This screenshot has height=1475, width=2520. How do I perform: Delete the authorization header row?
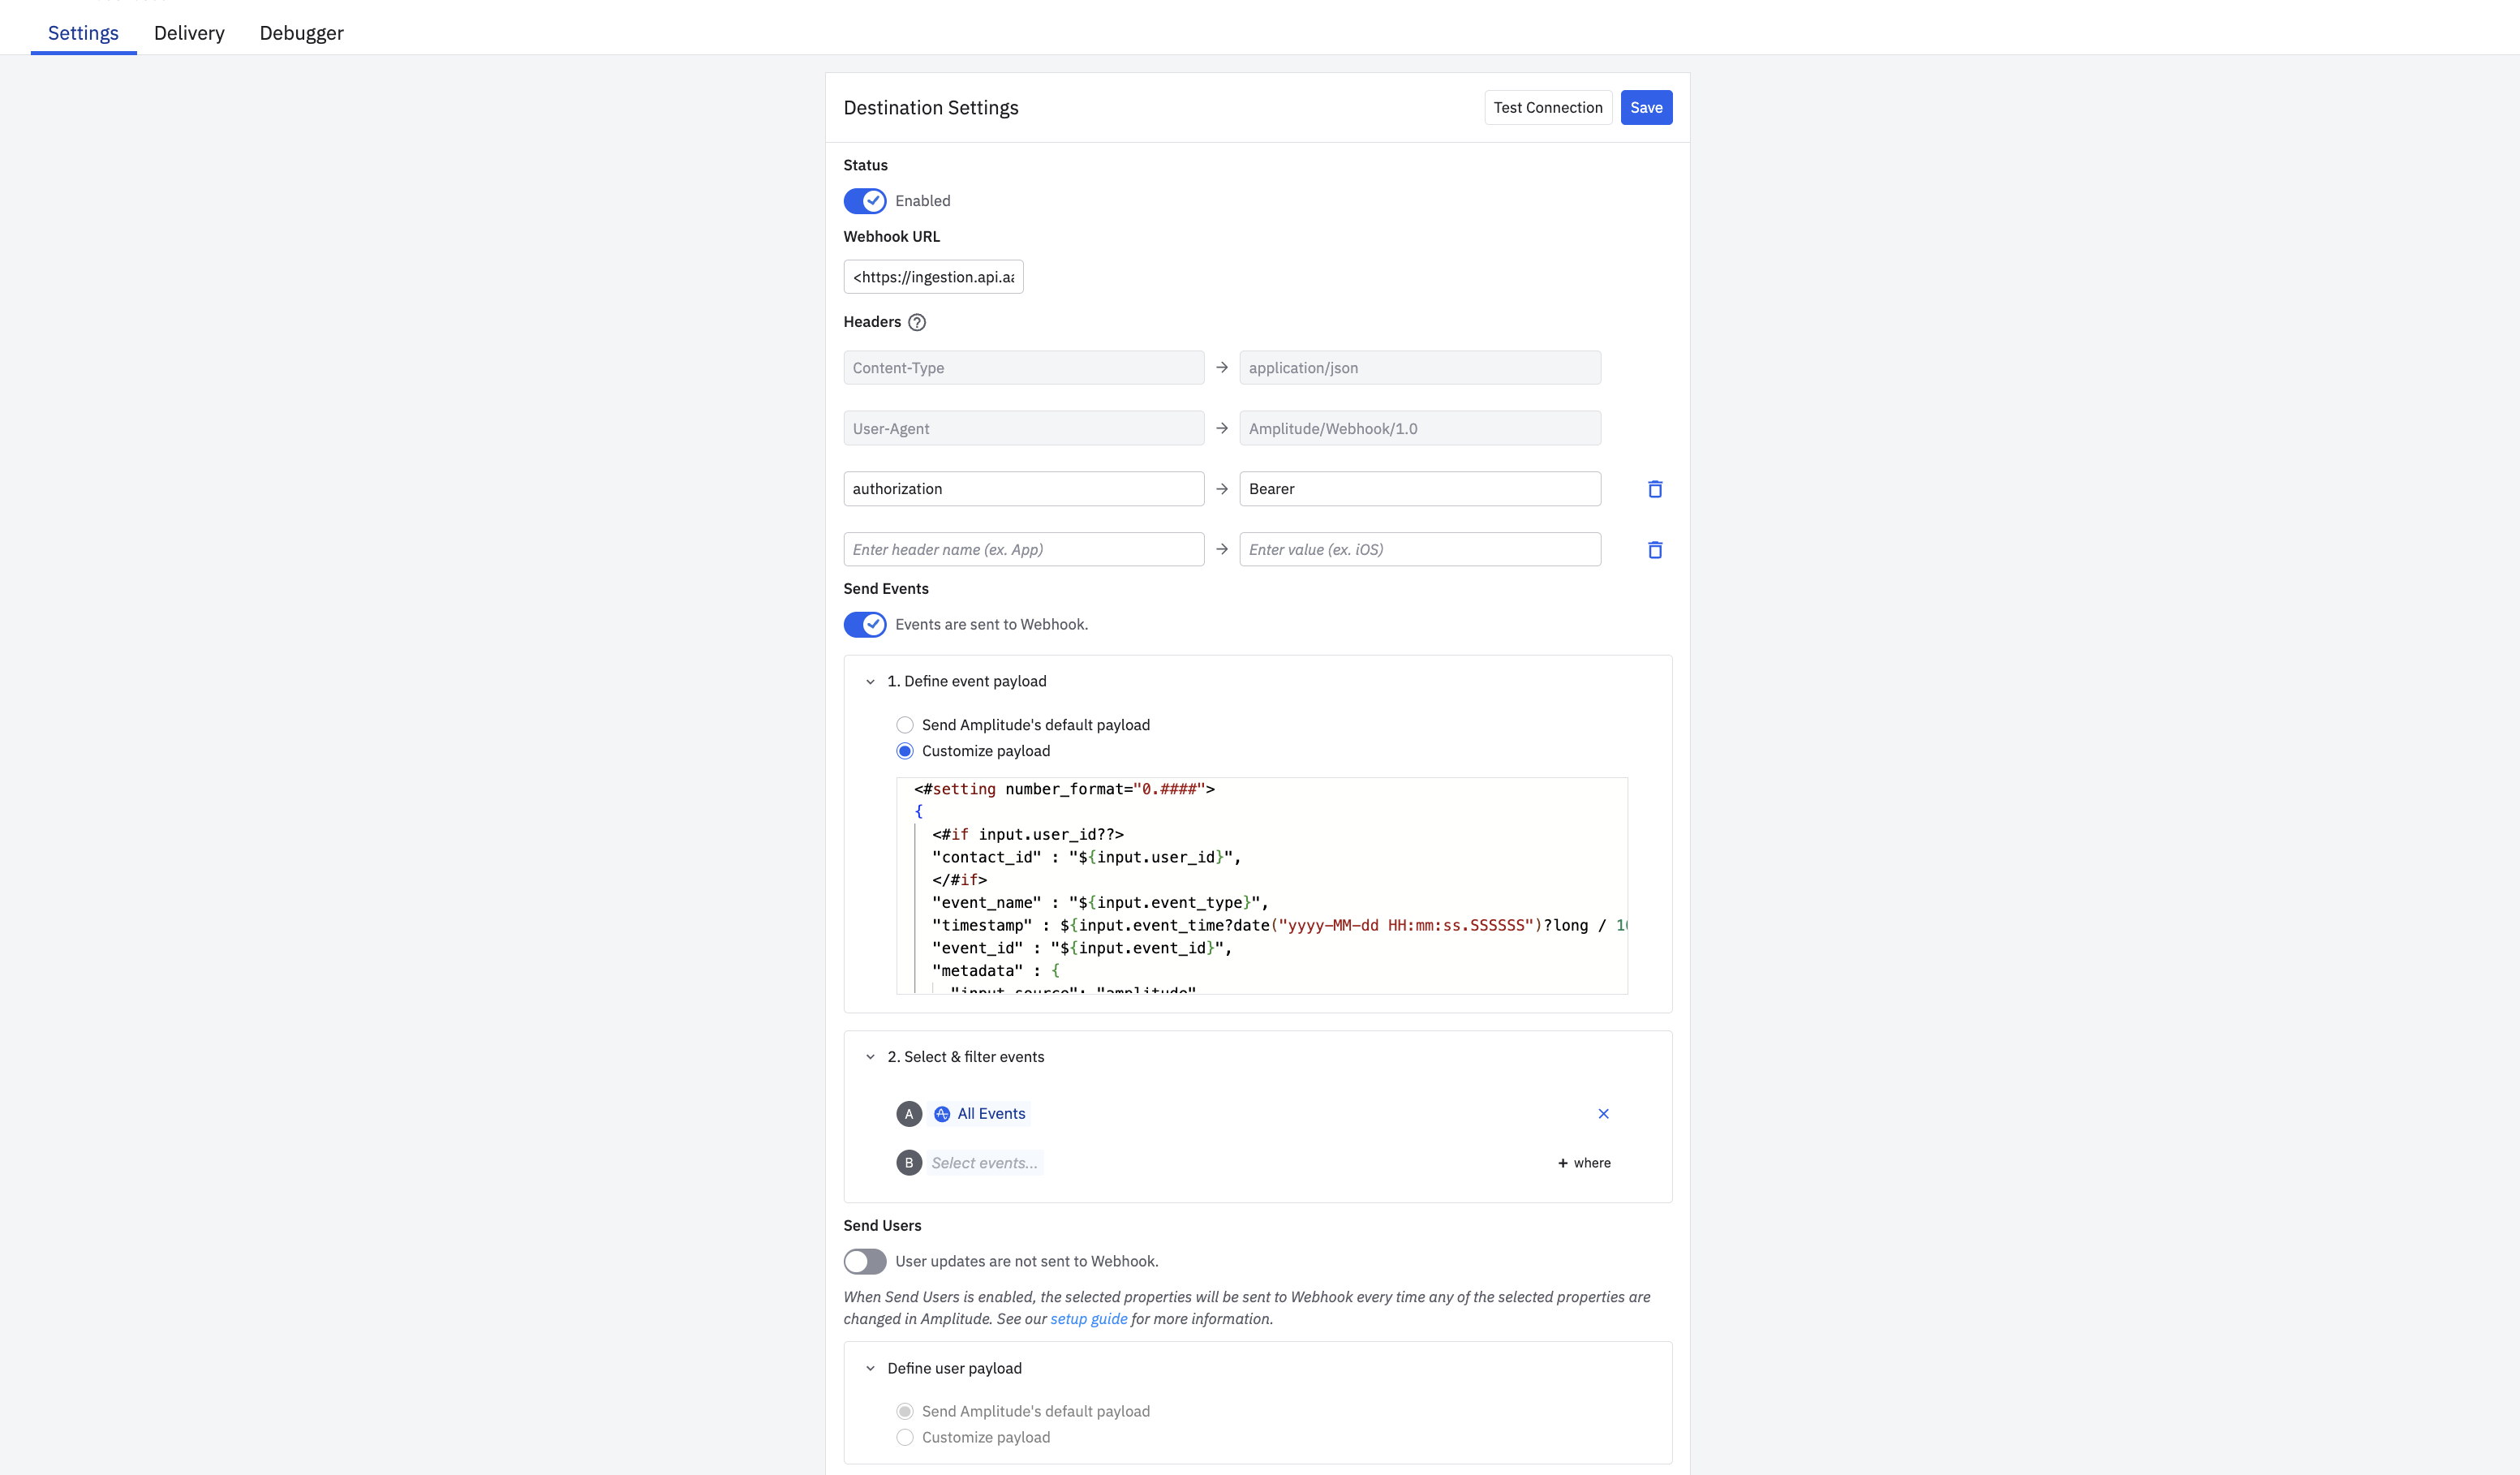(1654, 489)
